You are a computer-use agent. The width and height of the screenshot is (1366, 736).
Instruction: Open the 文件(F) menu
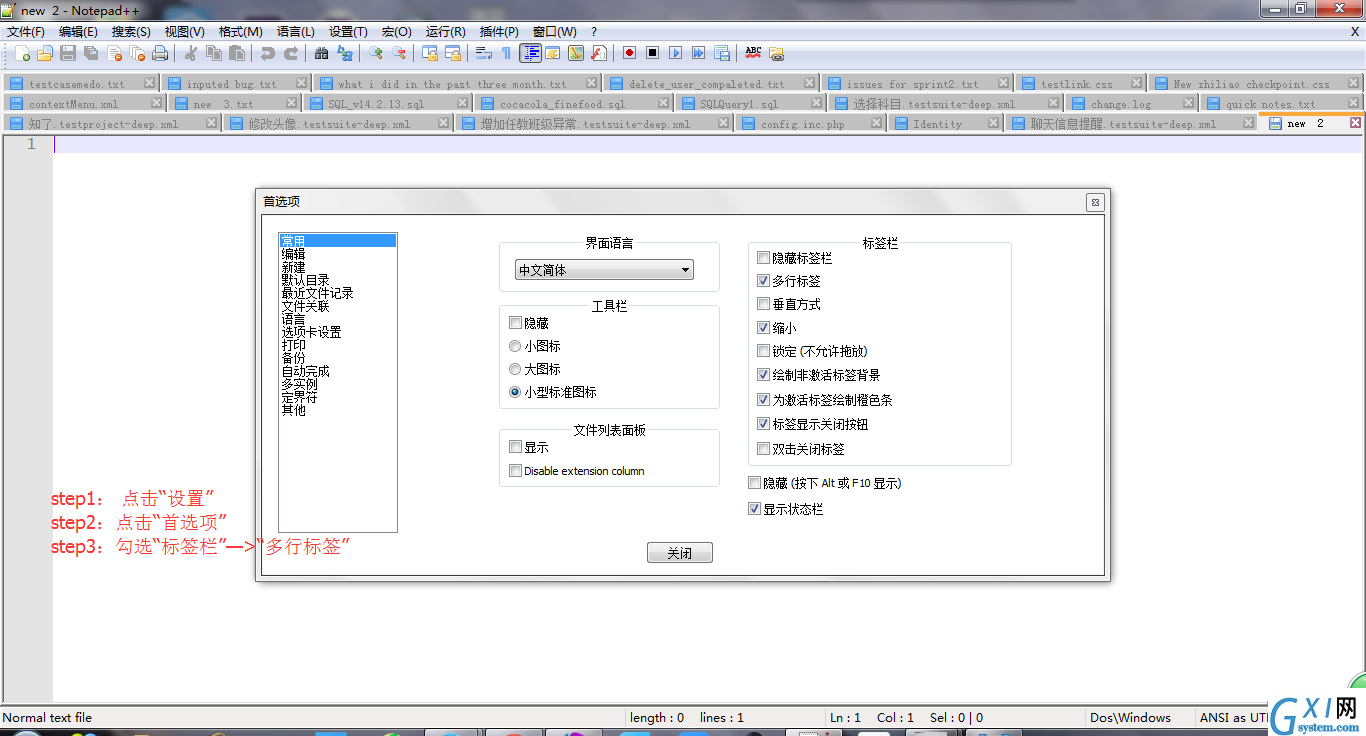[x=26, y=32]
